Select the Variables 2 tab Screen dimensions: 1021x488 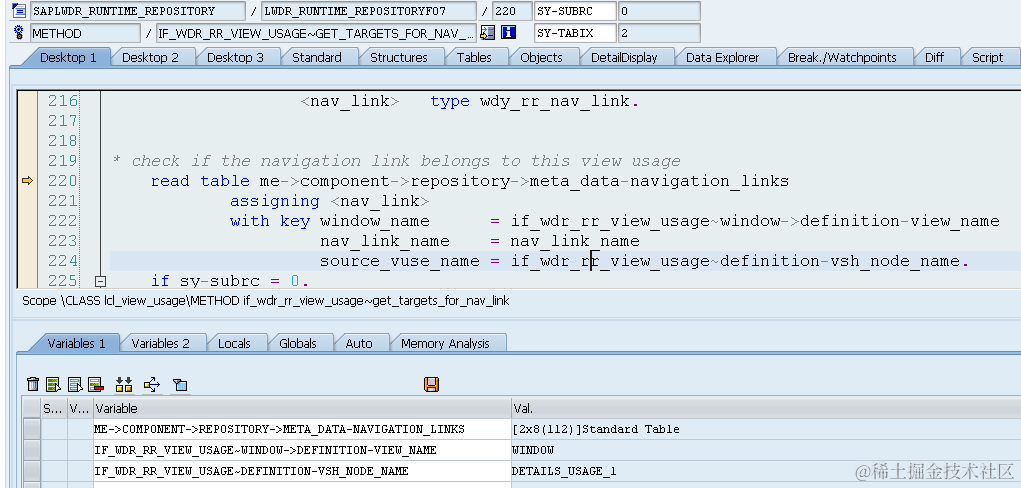160,343
